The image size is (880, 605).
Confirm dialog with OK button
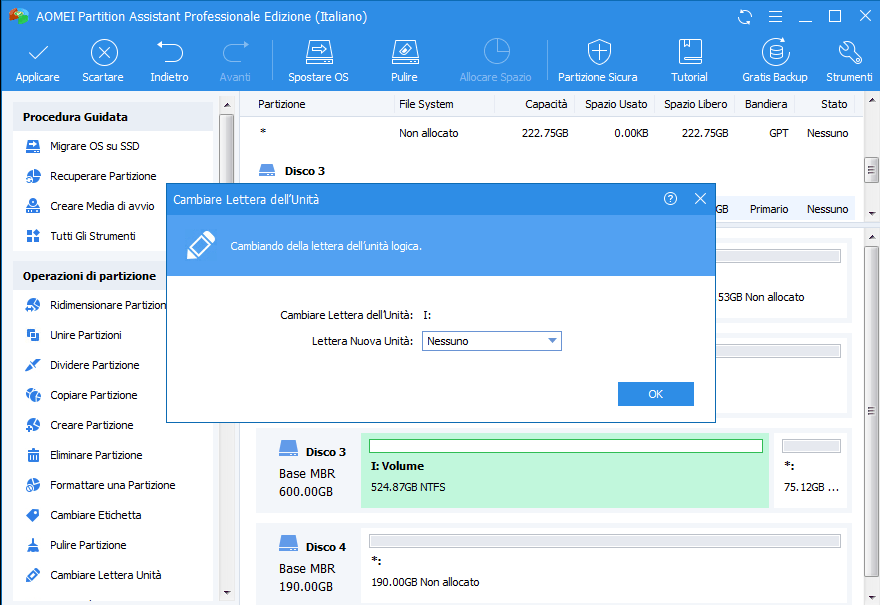(655, 394)
